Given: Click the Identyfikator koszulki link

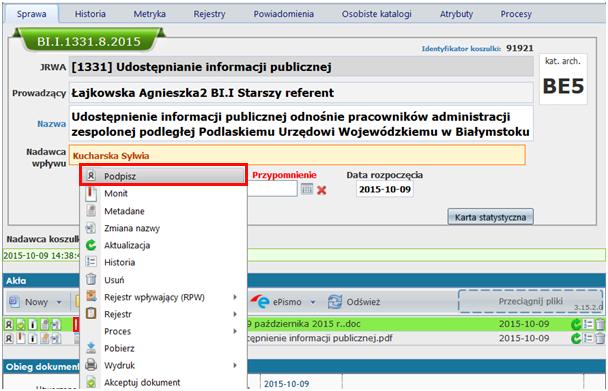Looking at the screenshot, I should click(461, 49).
